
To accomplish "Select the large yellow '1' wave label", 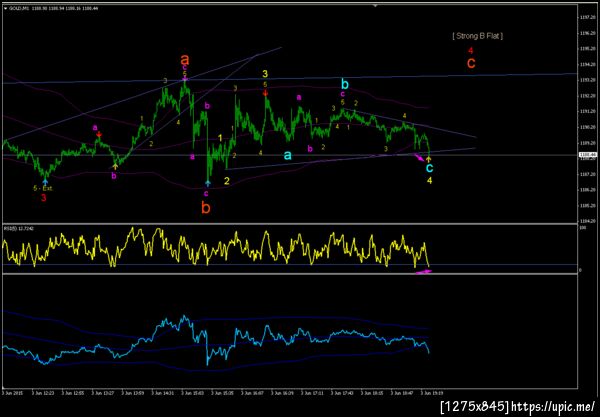I will coord(220,138).
